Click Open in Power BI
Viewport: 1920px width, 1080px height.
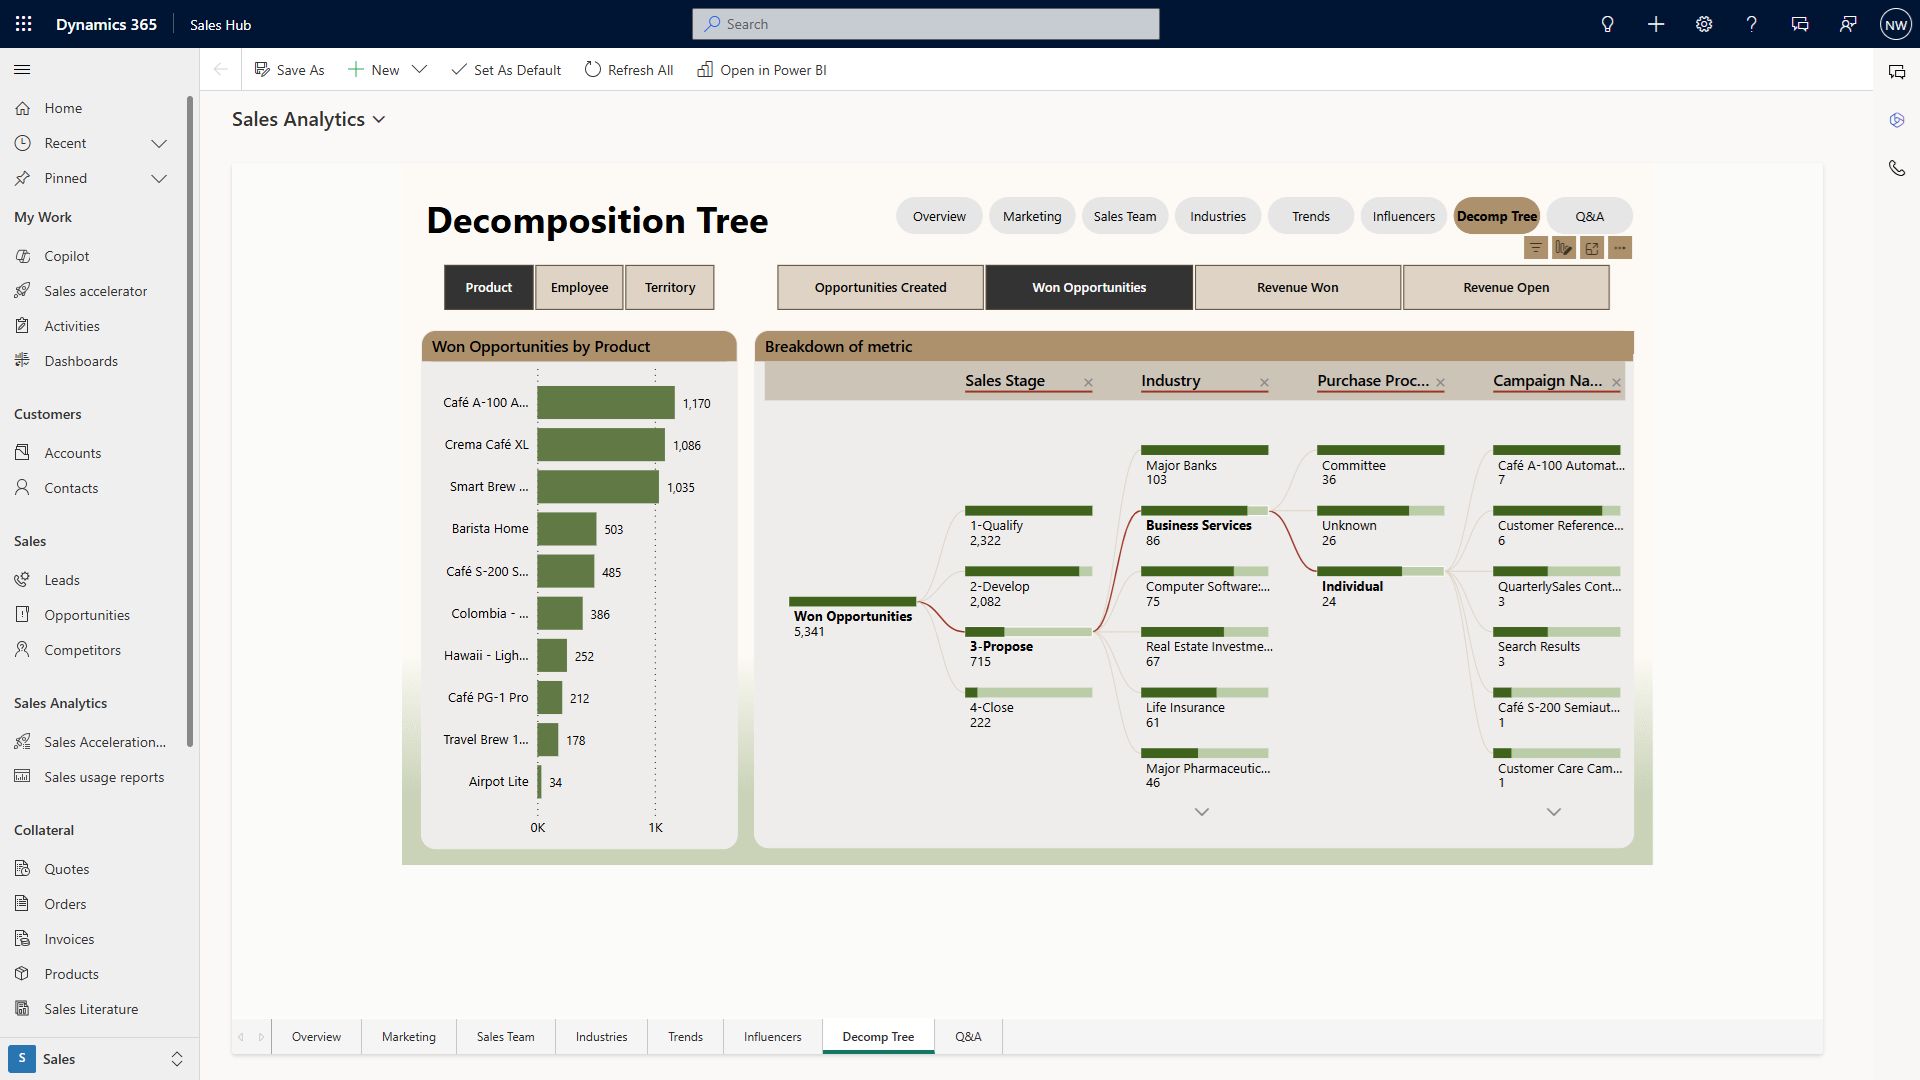pos(761,70)
